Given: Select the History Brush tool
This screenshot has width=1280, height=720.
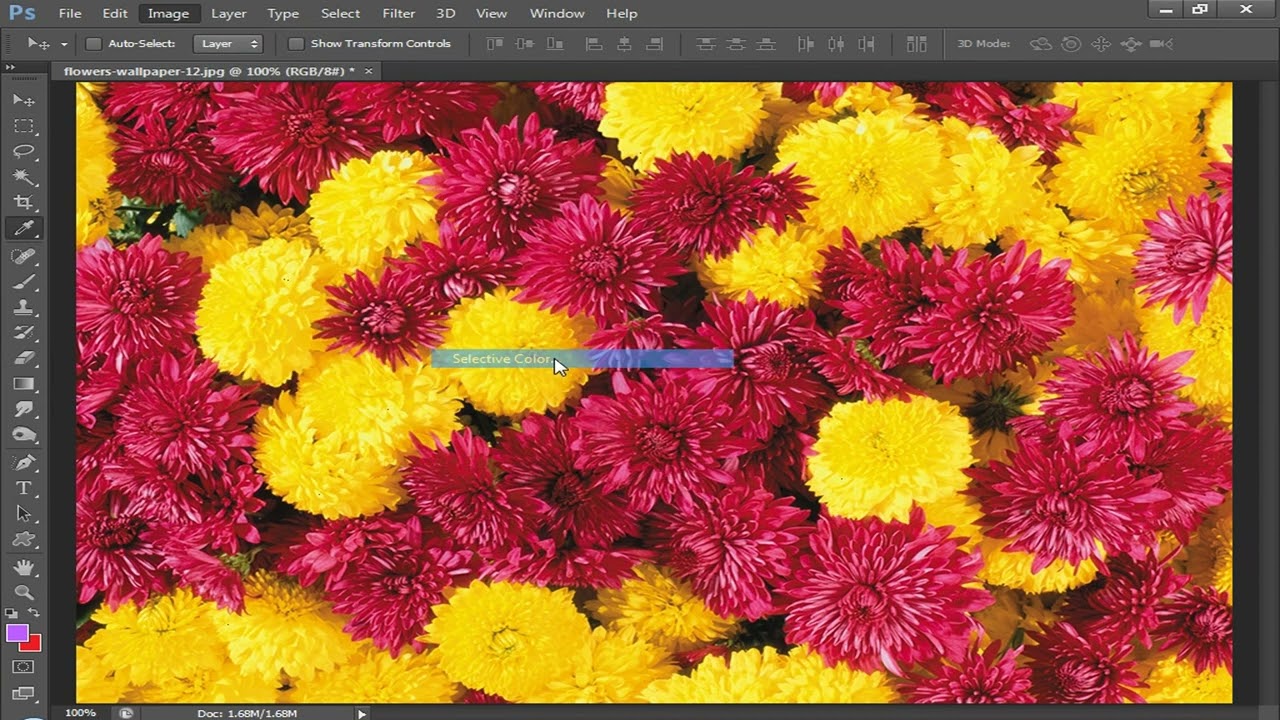Looking at the screenshot, I should tap(23, 333).
